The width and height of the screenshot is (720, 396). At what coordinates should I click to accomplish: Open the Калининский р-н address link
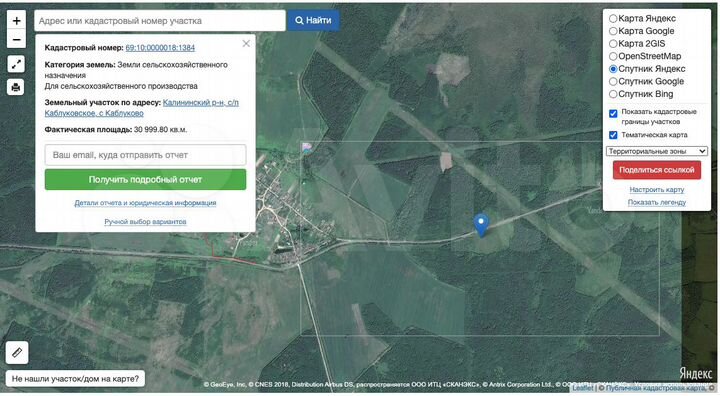coord(141,108)
